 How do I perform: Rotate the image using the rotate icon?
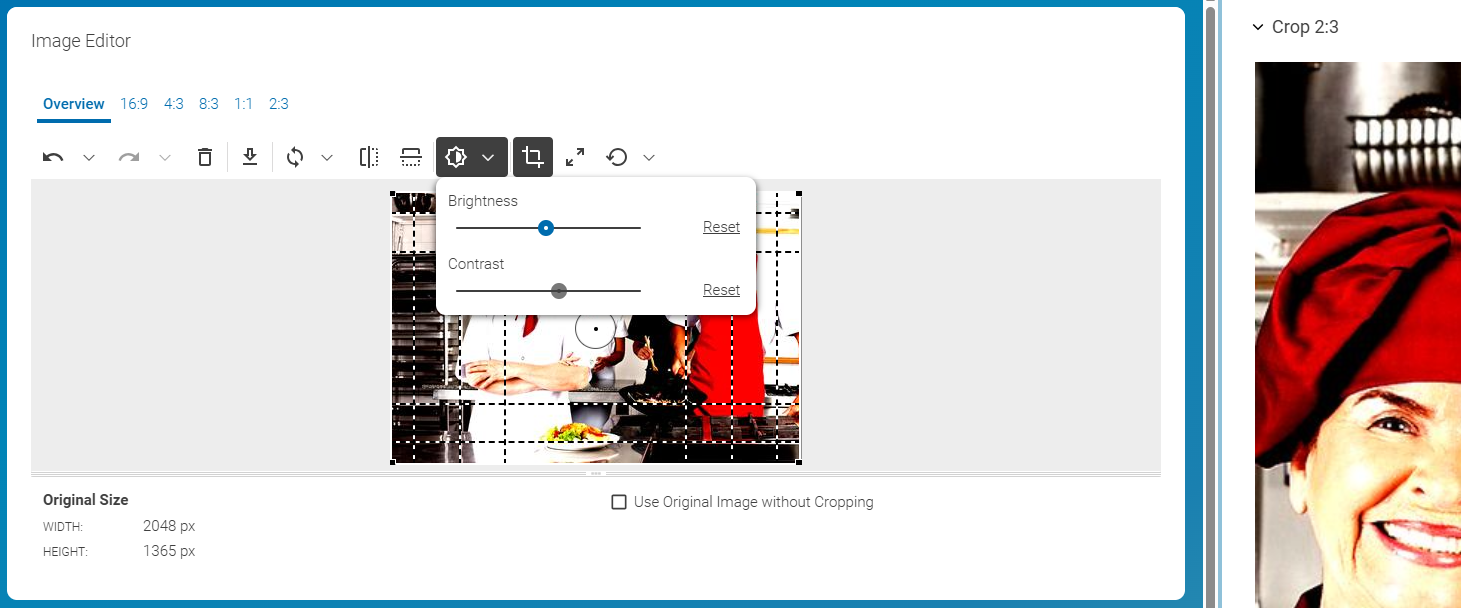click(x=295, y=157)
